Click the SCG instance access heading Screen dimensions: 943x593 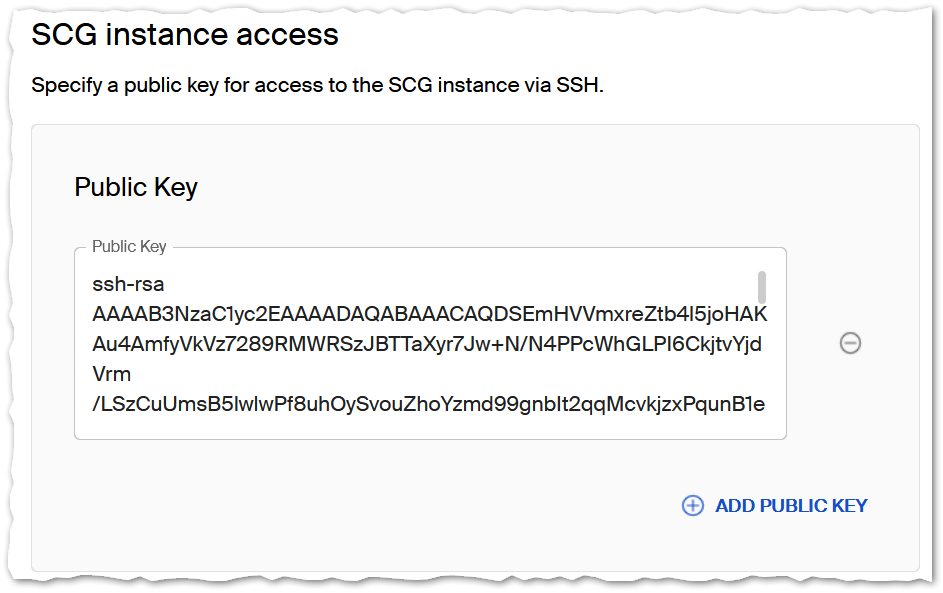tap(185, 35)
